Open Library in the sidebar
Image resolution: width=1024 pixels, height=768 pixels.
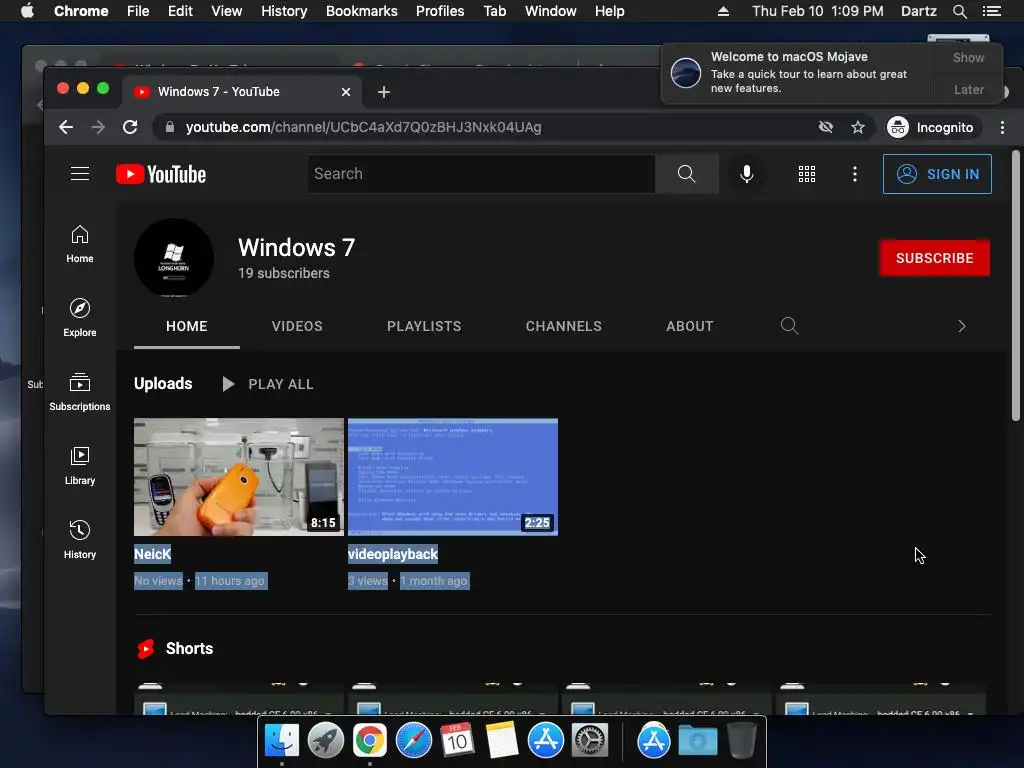point(80,466)
